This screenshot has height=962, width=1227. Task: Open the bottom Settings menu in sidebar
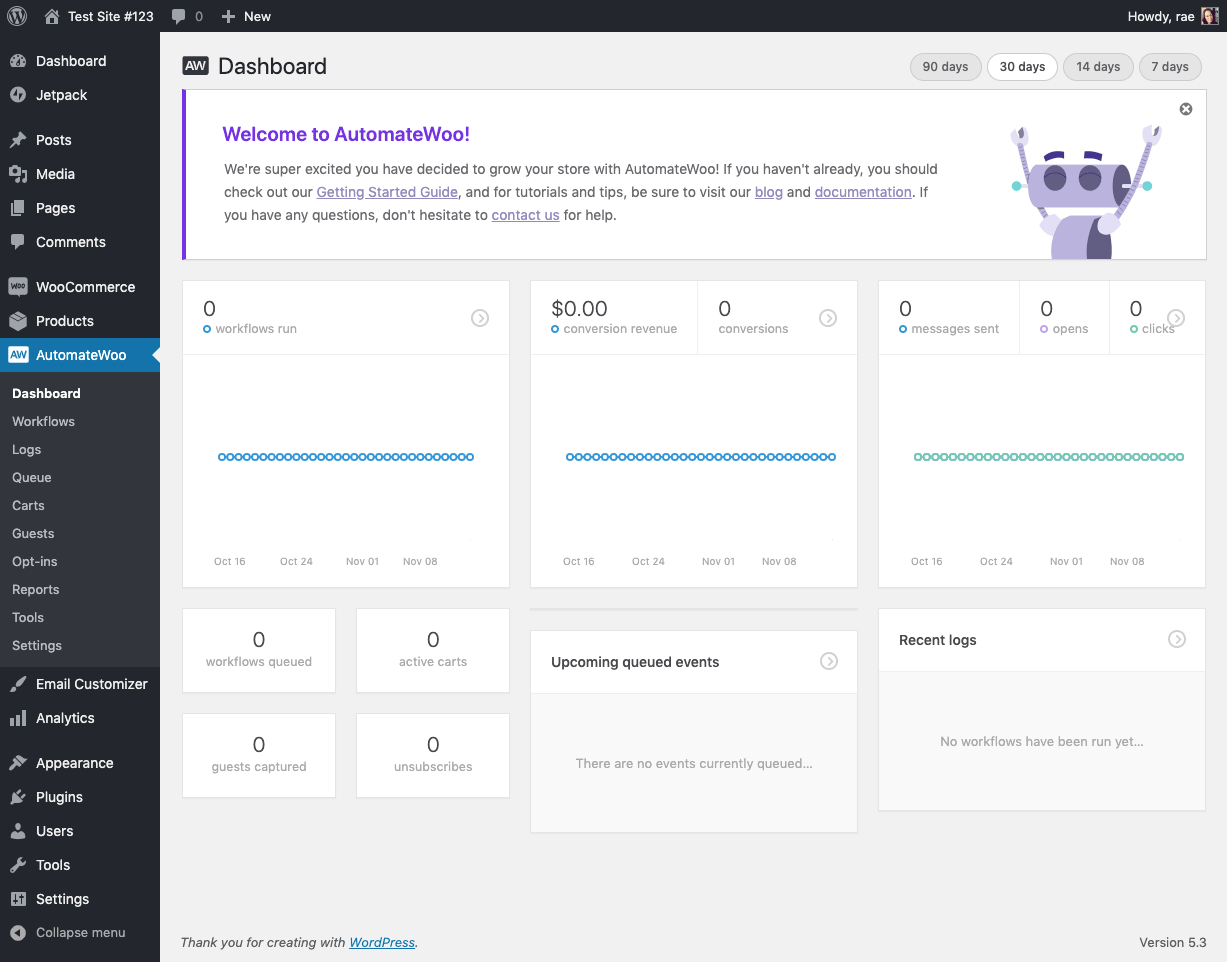(80, 899)
